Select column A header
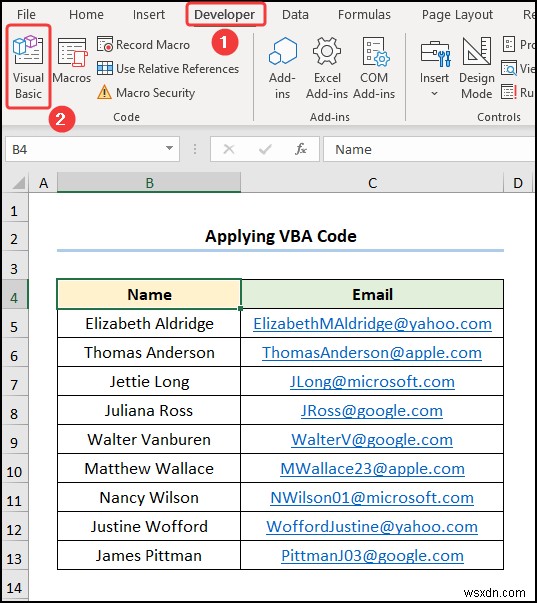537x603 pixels. click(43, 183)
